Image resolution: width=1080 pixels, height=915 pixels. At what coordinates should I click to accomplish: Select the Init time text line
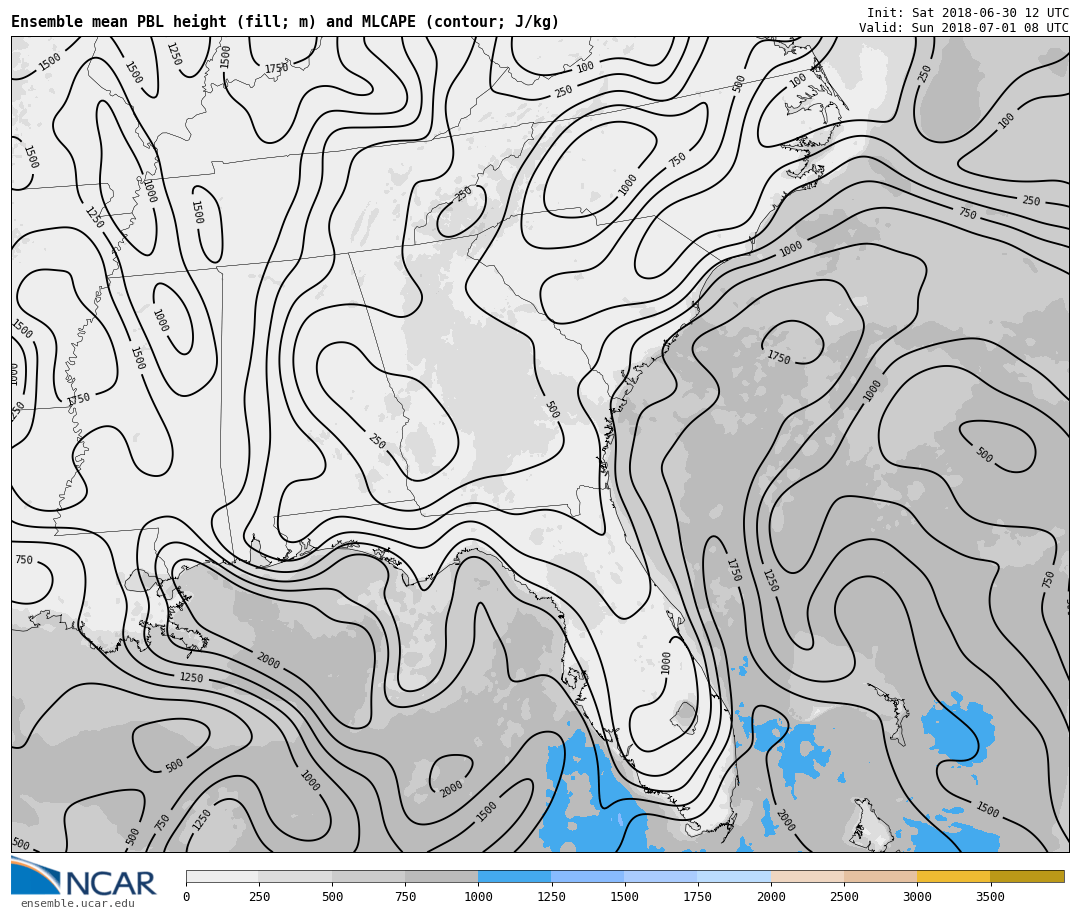pos(967,13)
